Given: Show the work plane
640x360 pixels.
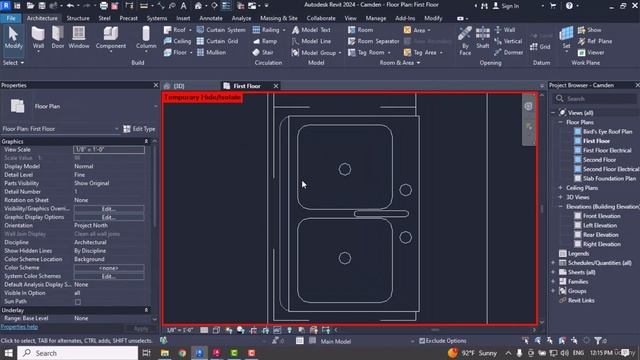Looking at the screenshot, I should [590, 30].
